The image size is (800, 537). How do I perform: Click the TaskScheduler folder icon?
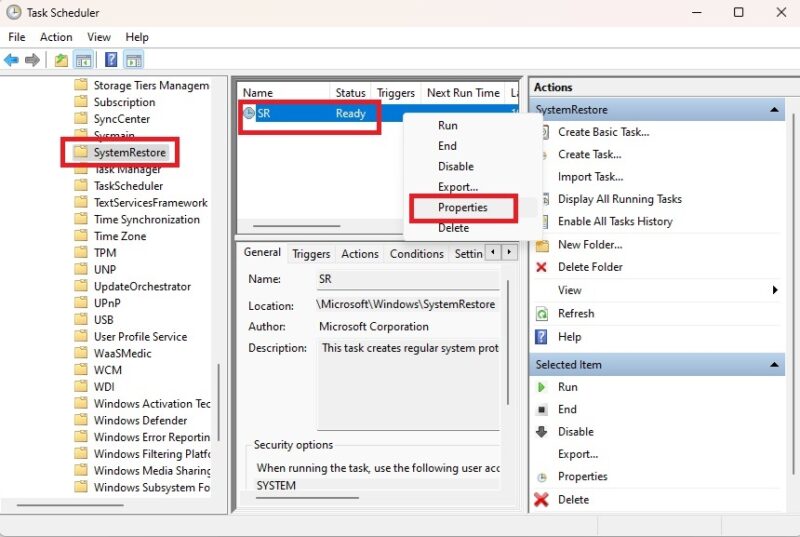click(x=81, y=185)
